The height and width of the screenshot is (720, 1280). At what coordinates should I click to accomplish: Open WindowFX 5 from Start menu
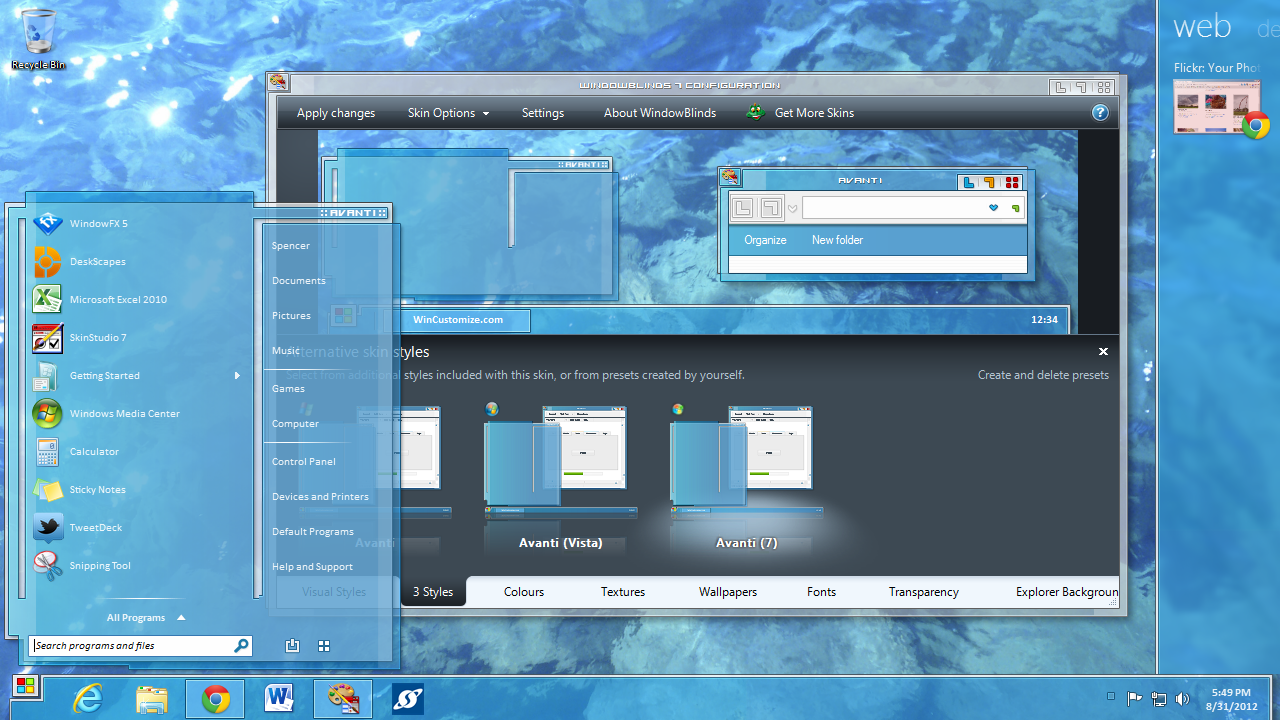pos(98,223)
